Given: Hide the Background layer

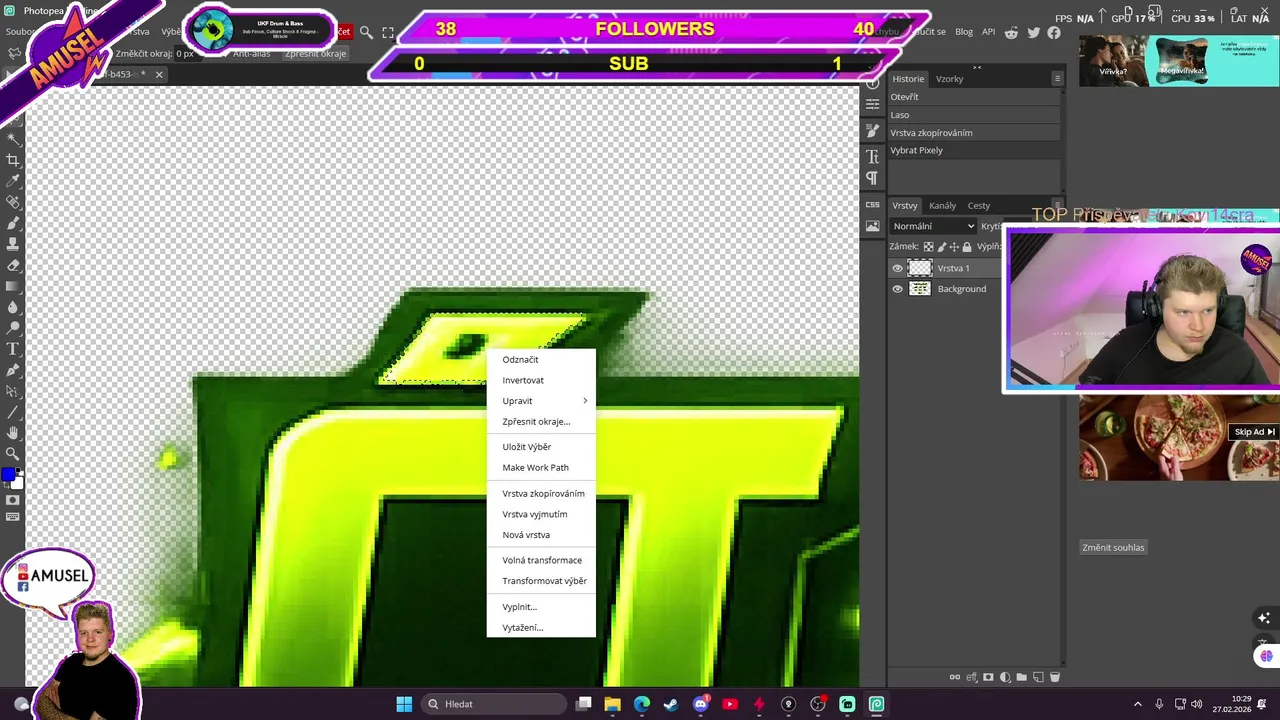Looking at the screenshot, I should tap(897, 289).
